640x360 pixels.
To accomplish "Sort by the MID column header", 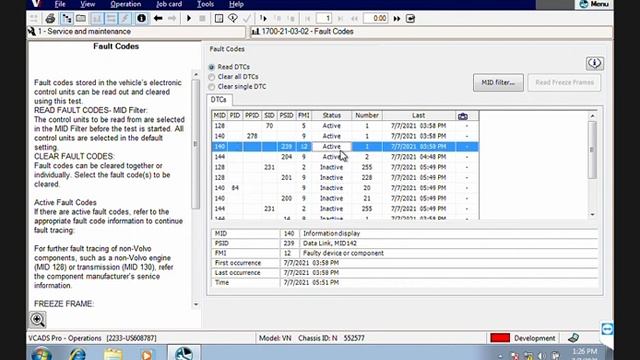I will tap(220, 116).
